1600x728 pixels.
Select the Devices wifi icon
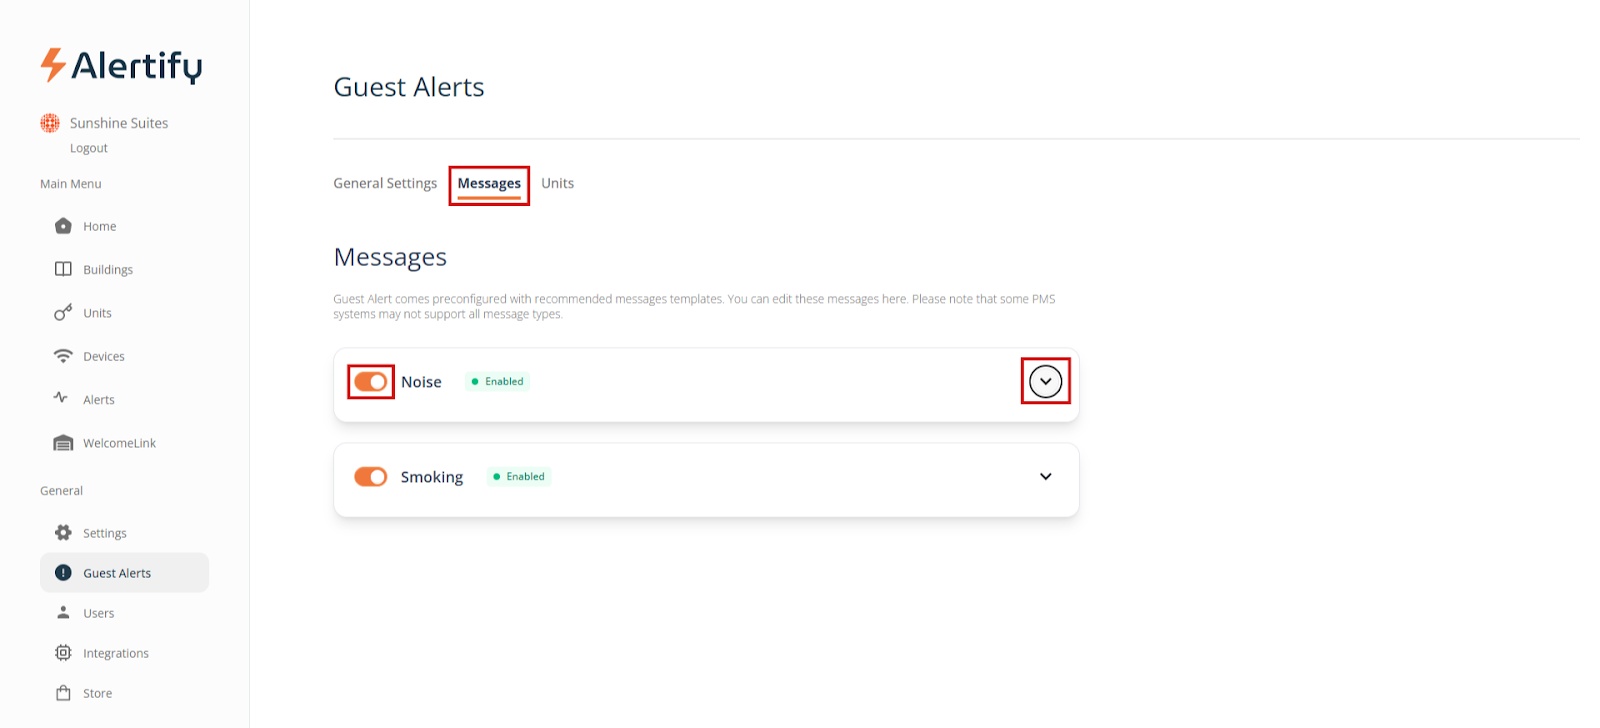(x=63, y=356)
